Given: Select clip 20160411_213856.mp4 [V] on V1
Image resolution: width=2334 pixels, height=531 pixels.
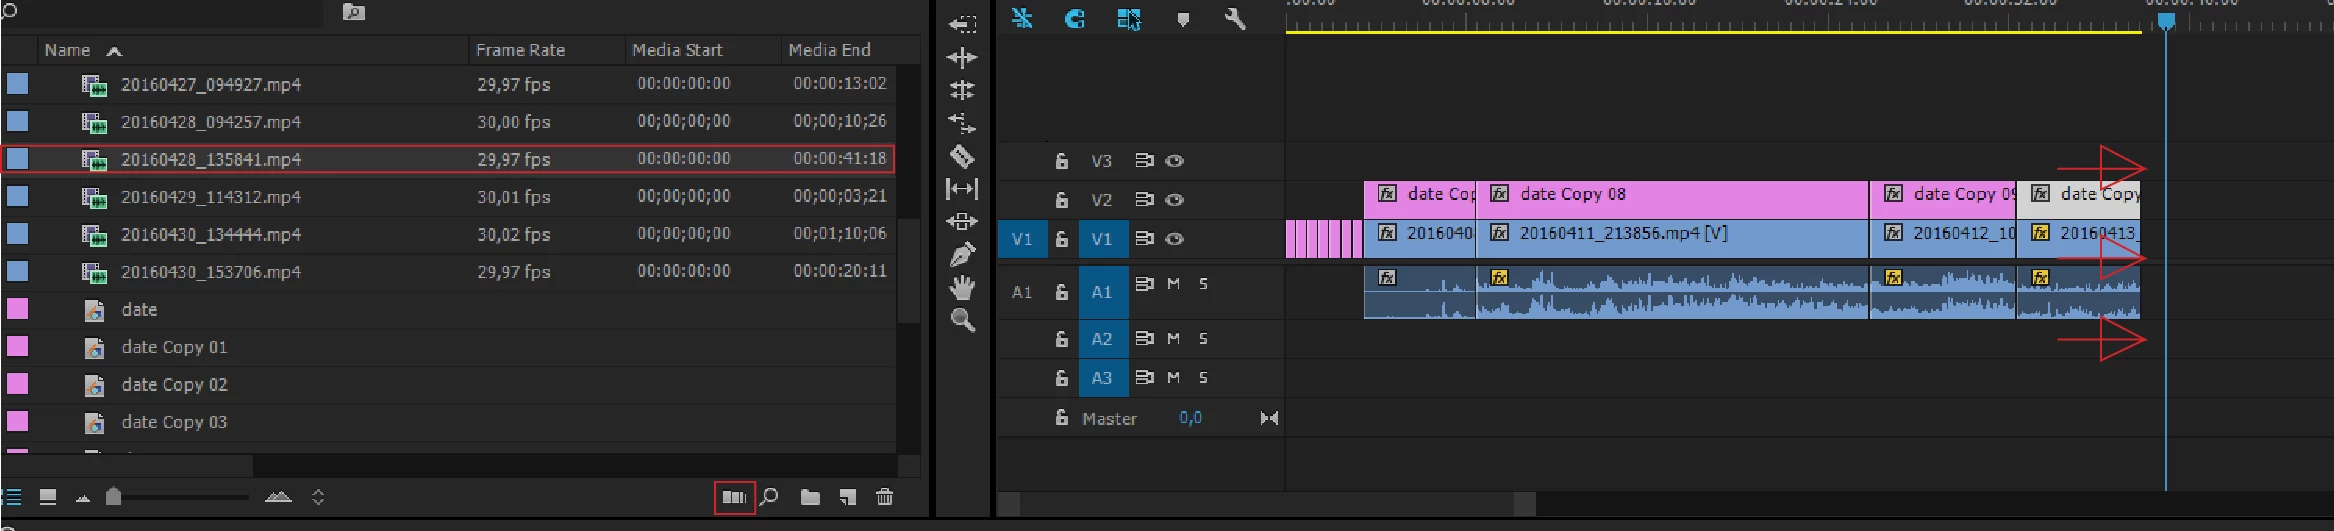Looking at the screenshot, I should coord(1672,239).
